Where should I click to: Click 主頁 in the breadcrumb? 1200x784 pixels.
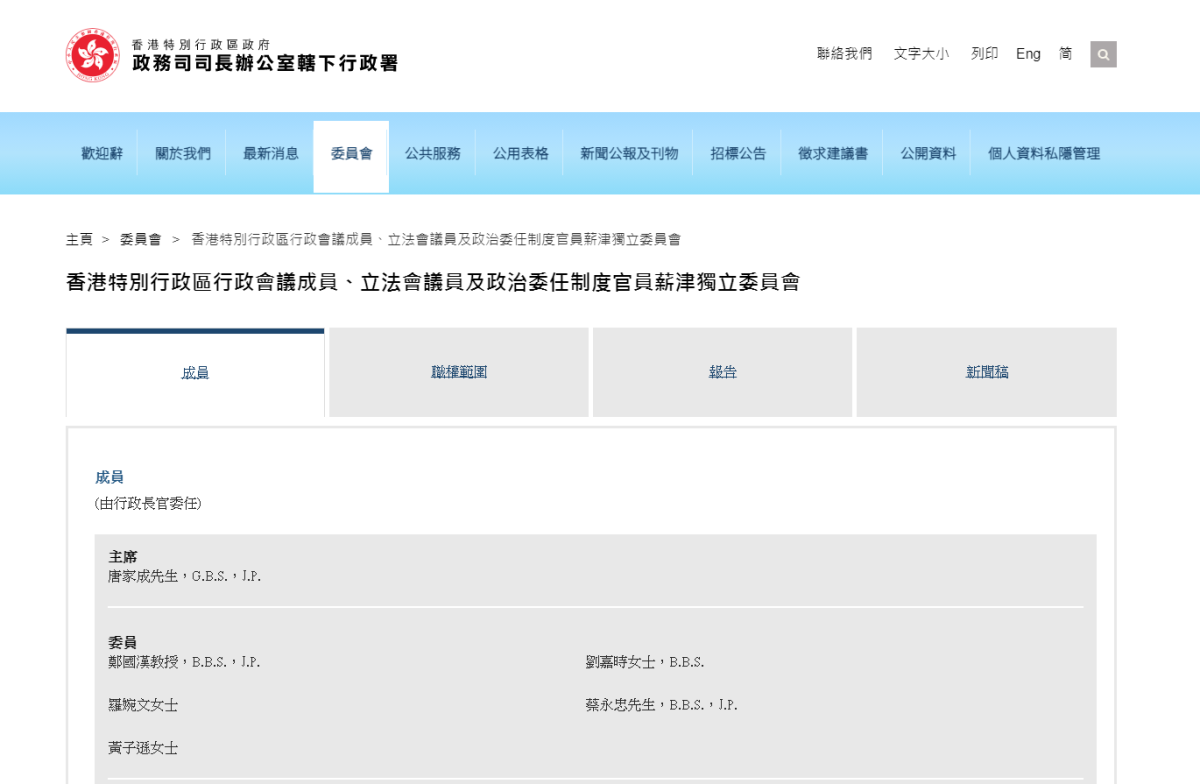point(79,240)
